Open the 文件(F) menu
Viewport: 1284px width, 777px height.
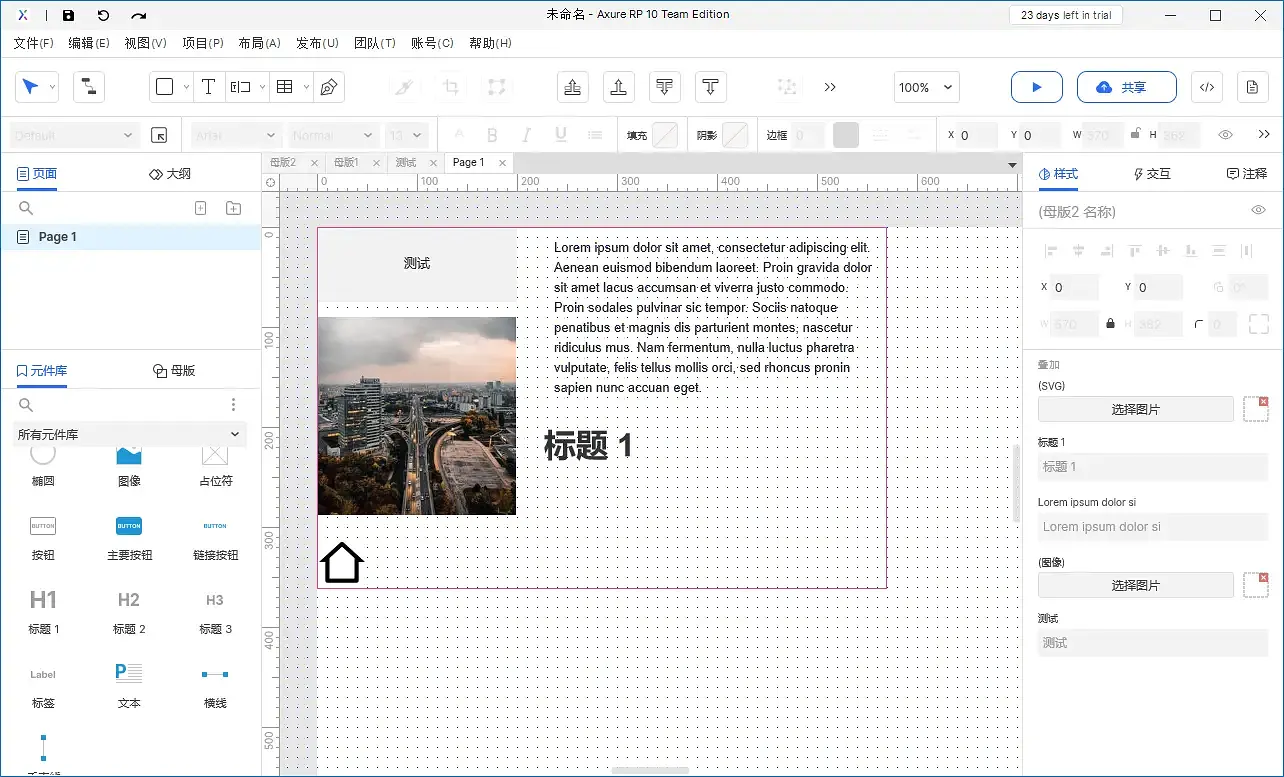click(x=33, y=43)
